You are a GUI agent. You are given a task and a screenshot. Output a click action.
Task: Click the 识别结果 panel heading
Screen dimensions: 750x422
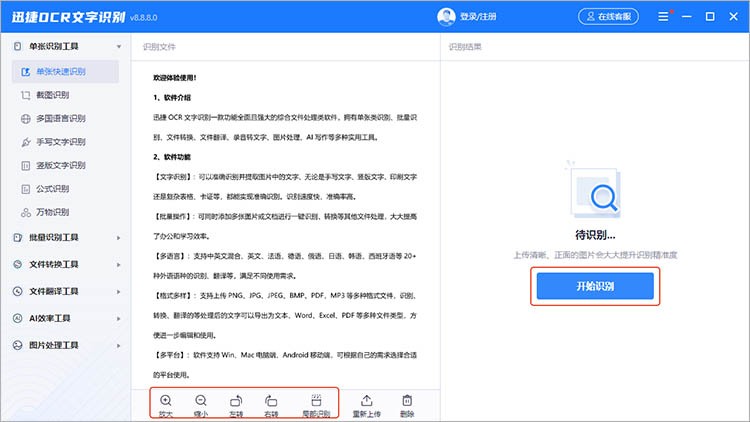(x=465, y=47)
